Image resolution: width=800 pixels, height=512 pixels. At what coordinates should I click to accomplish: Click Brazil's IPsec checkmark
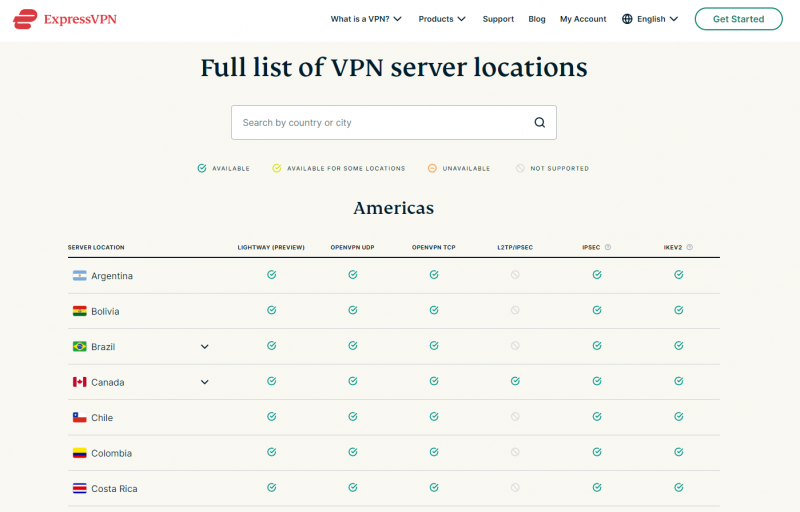(x=597, y=346)
